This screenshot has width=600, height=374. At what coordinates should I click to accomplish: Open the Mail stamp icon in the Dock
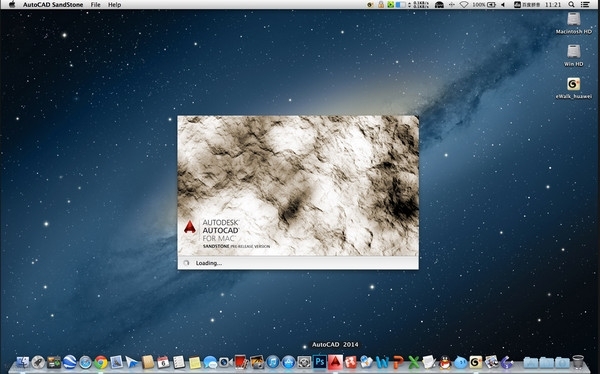[116, 362]
